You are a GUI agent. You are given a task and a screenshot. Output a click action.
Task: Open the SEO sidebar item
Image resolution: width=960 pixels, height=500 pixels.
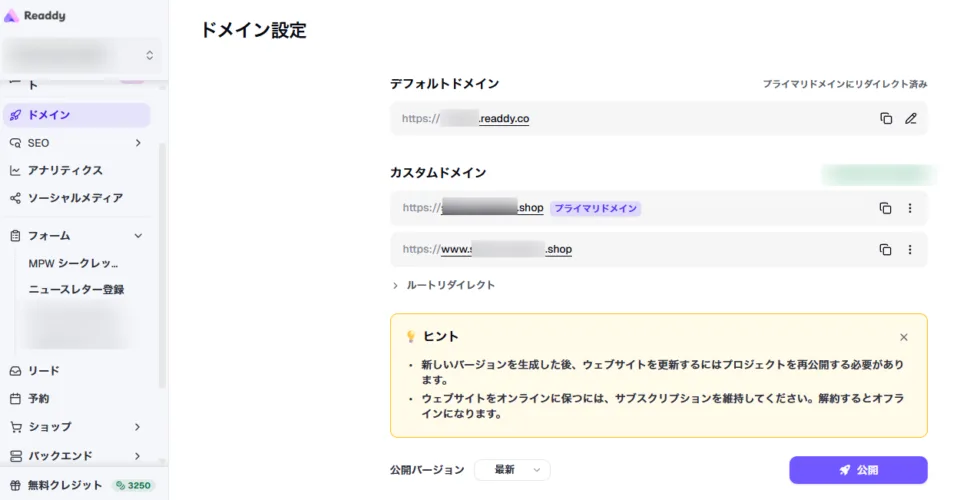[77, 143]
